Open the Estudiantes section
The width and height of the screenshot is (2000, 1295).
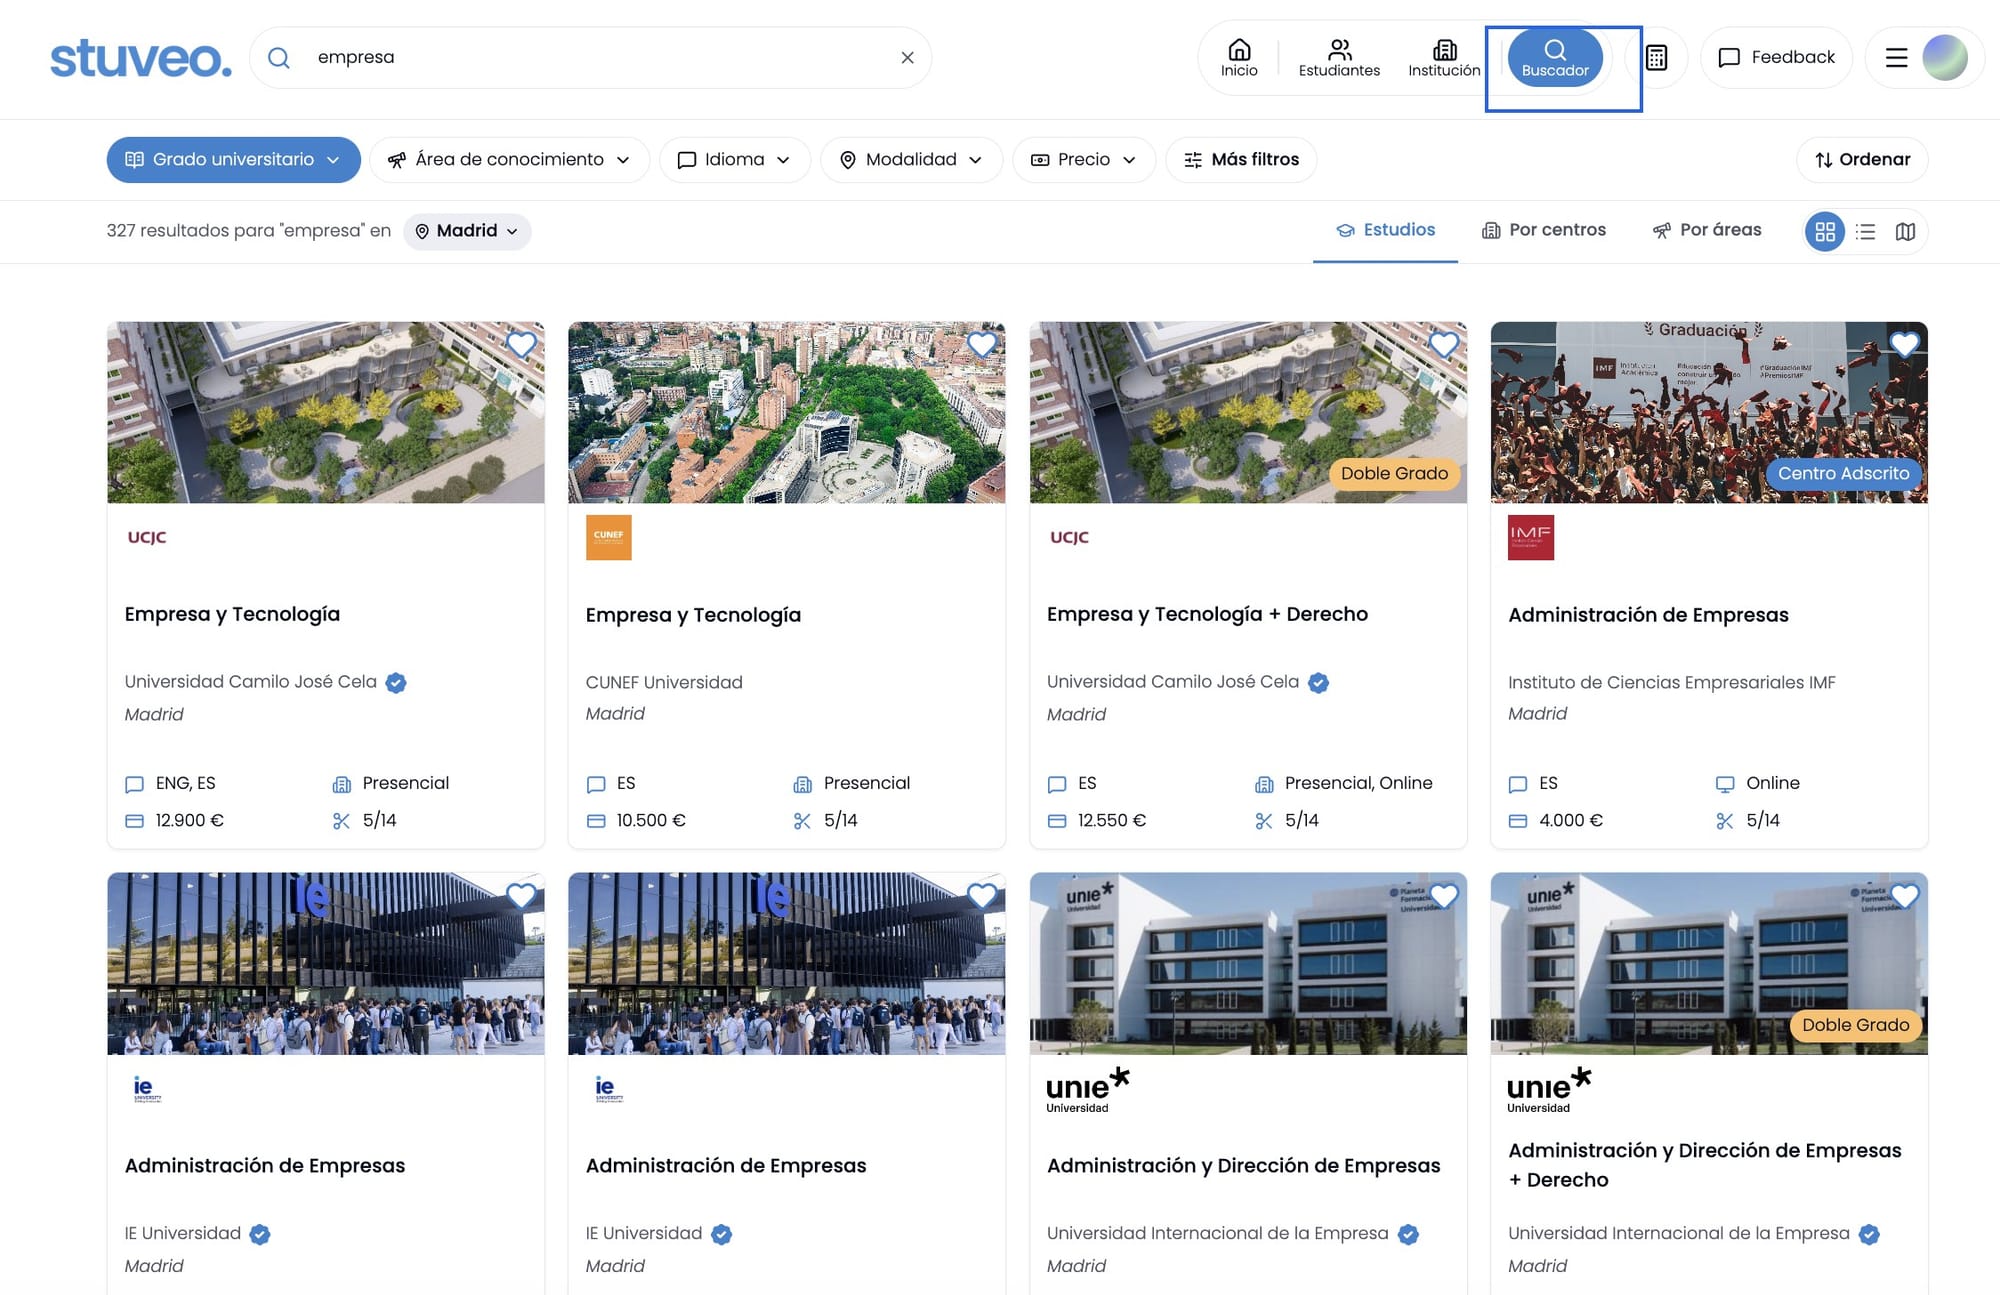pyautogui.click(x=1339, y=58)
